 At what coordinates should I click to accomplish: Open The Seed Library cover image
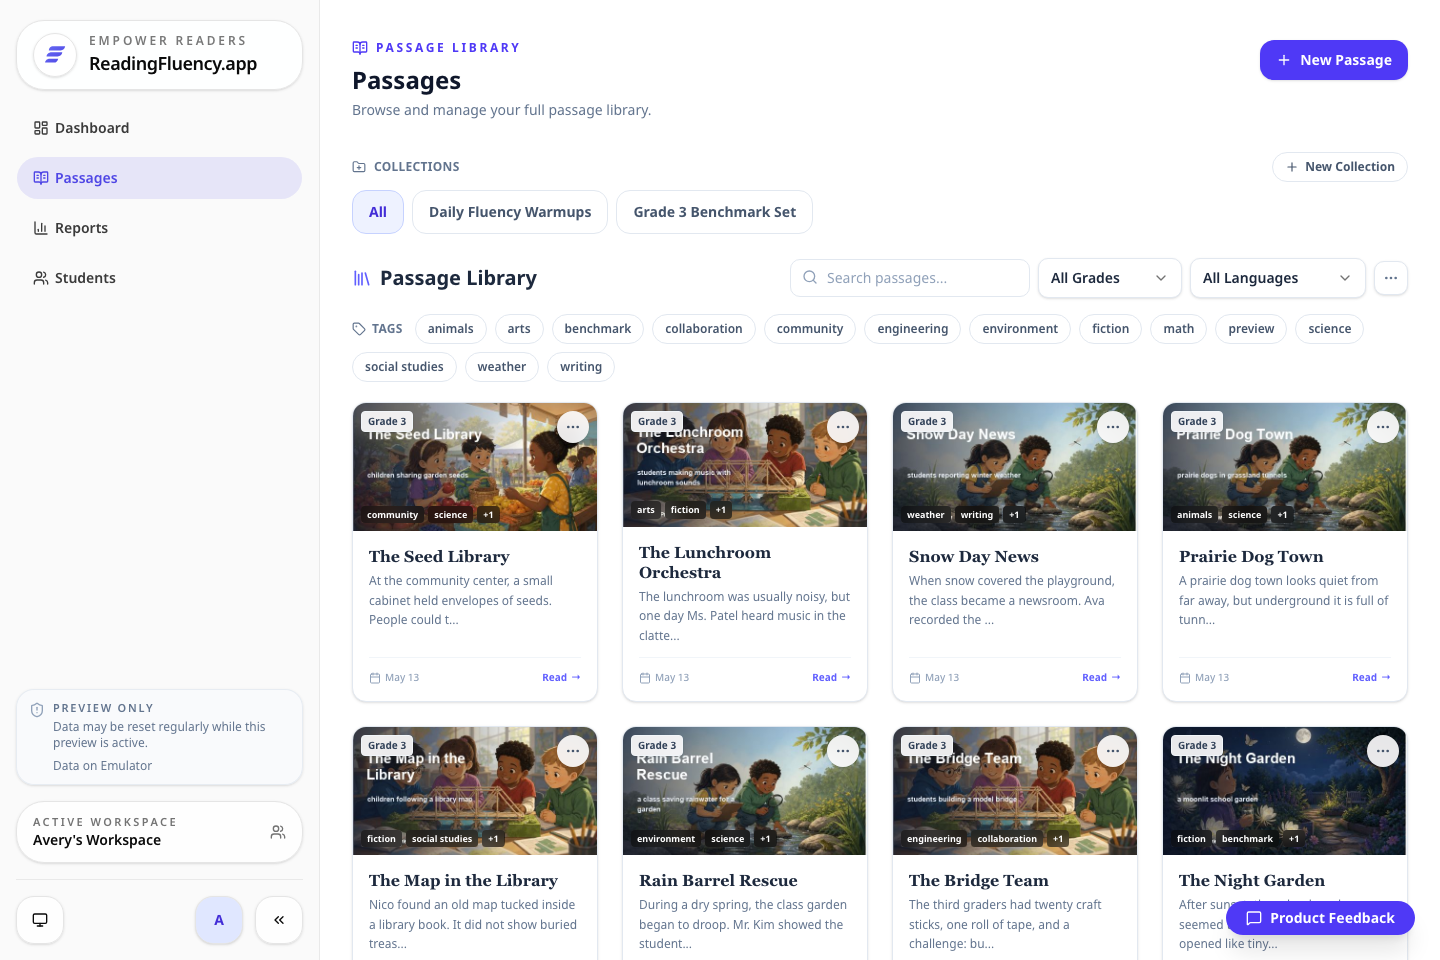[475, 467]
